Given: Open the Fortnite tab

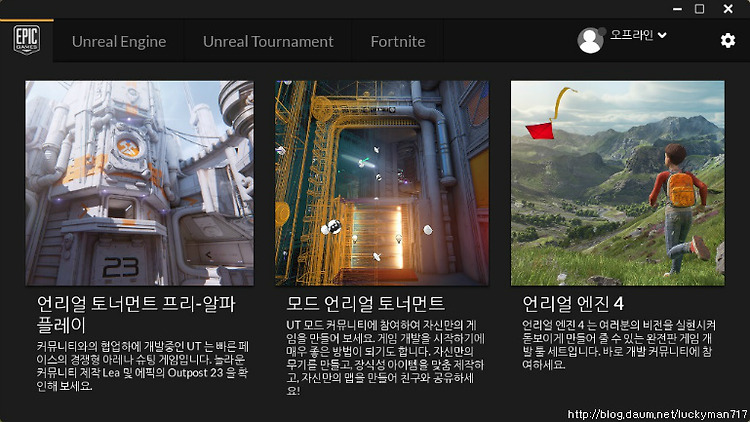Looking at the screenshot, I should tap(398, 42).
